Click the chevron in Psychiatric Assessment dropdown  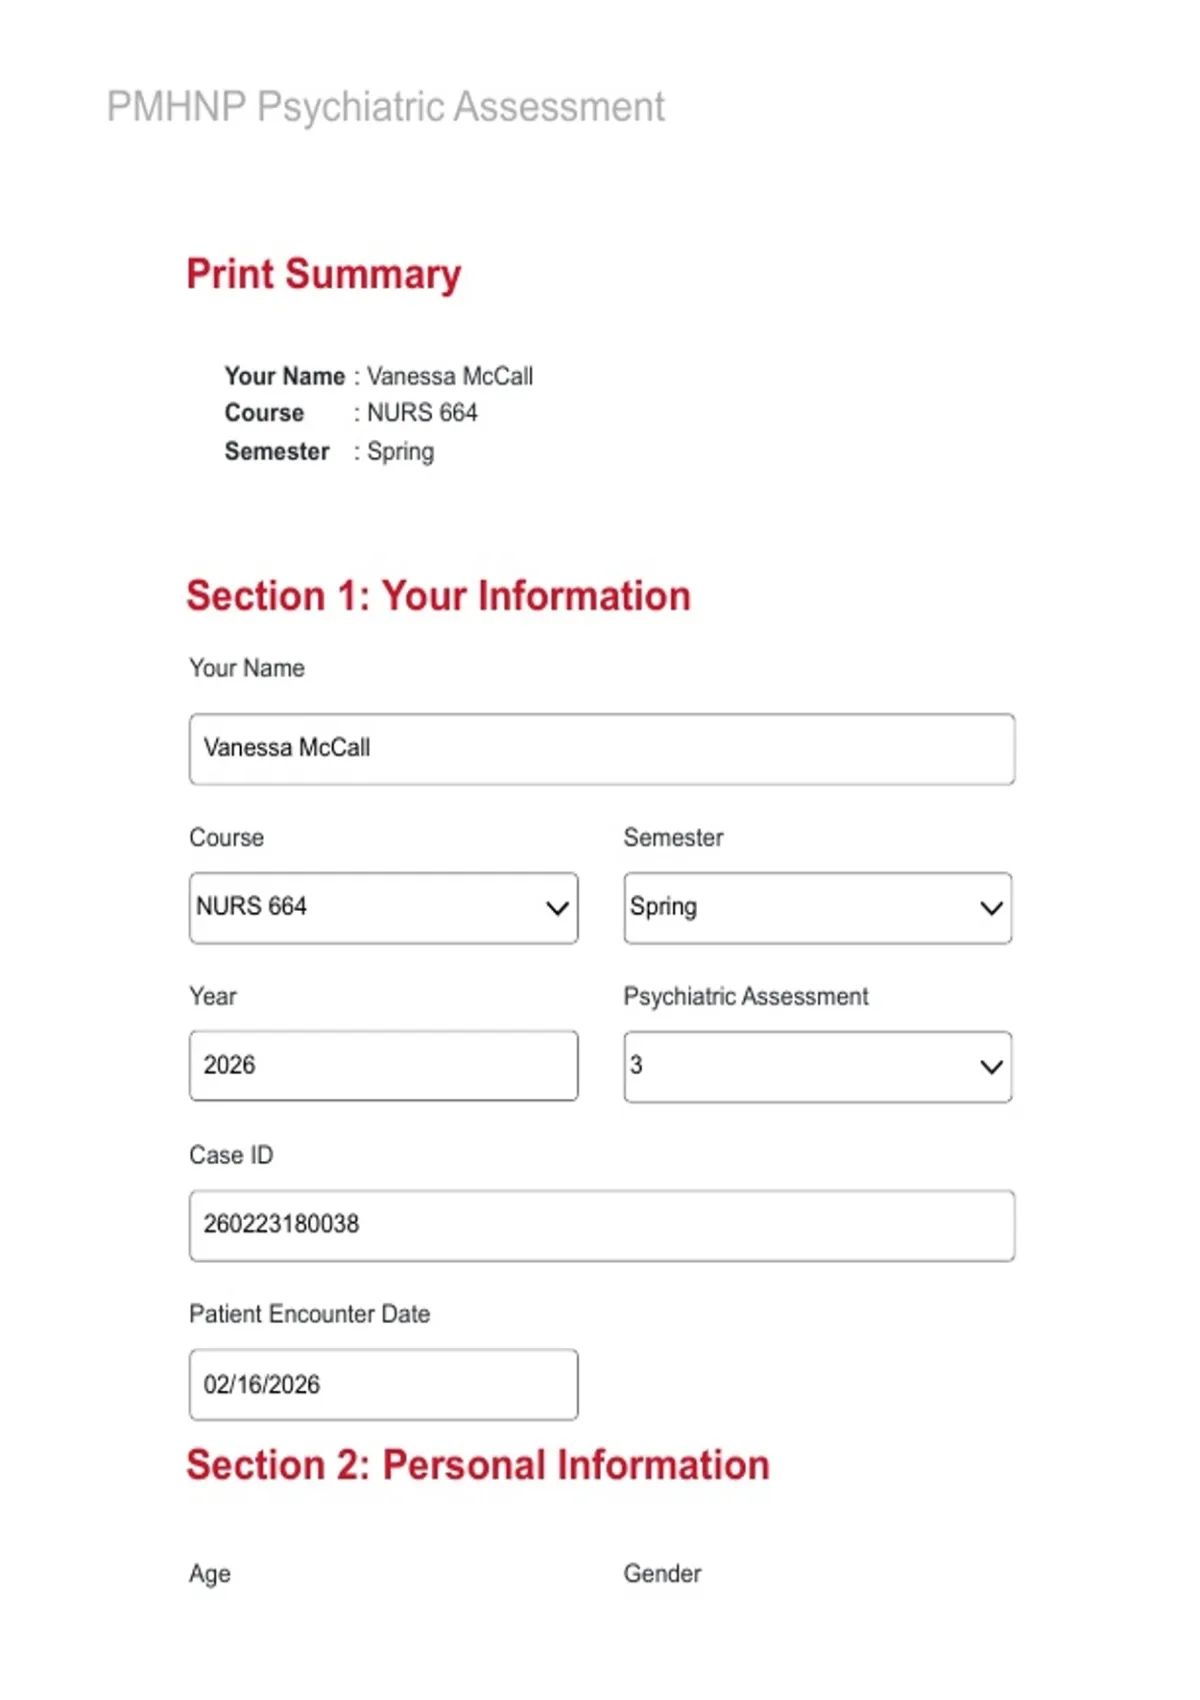(991, 1067)
